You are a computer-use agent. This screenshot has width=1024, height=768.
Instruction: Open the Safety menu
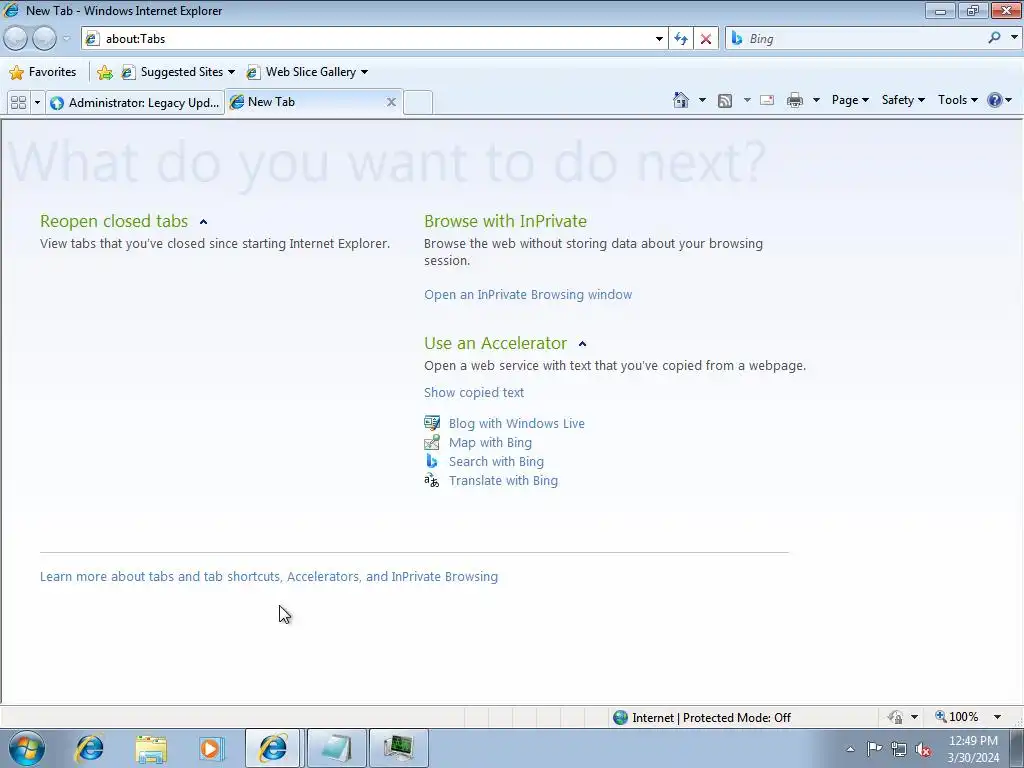tap(903, 100)
